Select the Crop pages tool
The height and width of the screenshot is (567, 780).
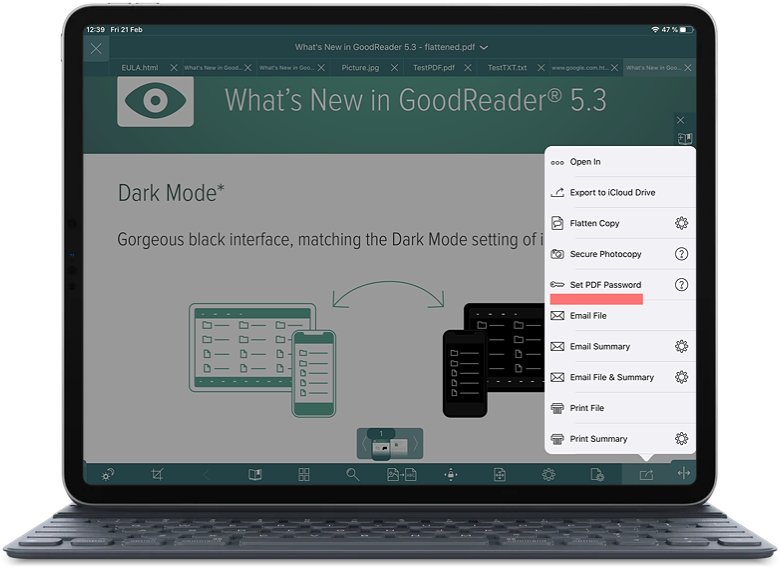click(x=157, y=474)
